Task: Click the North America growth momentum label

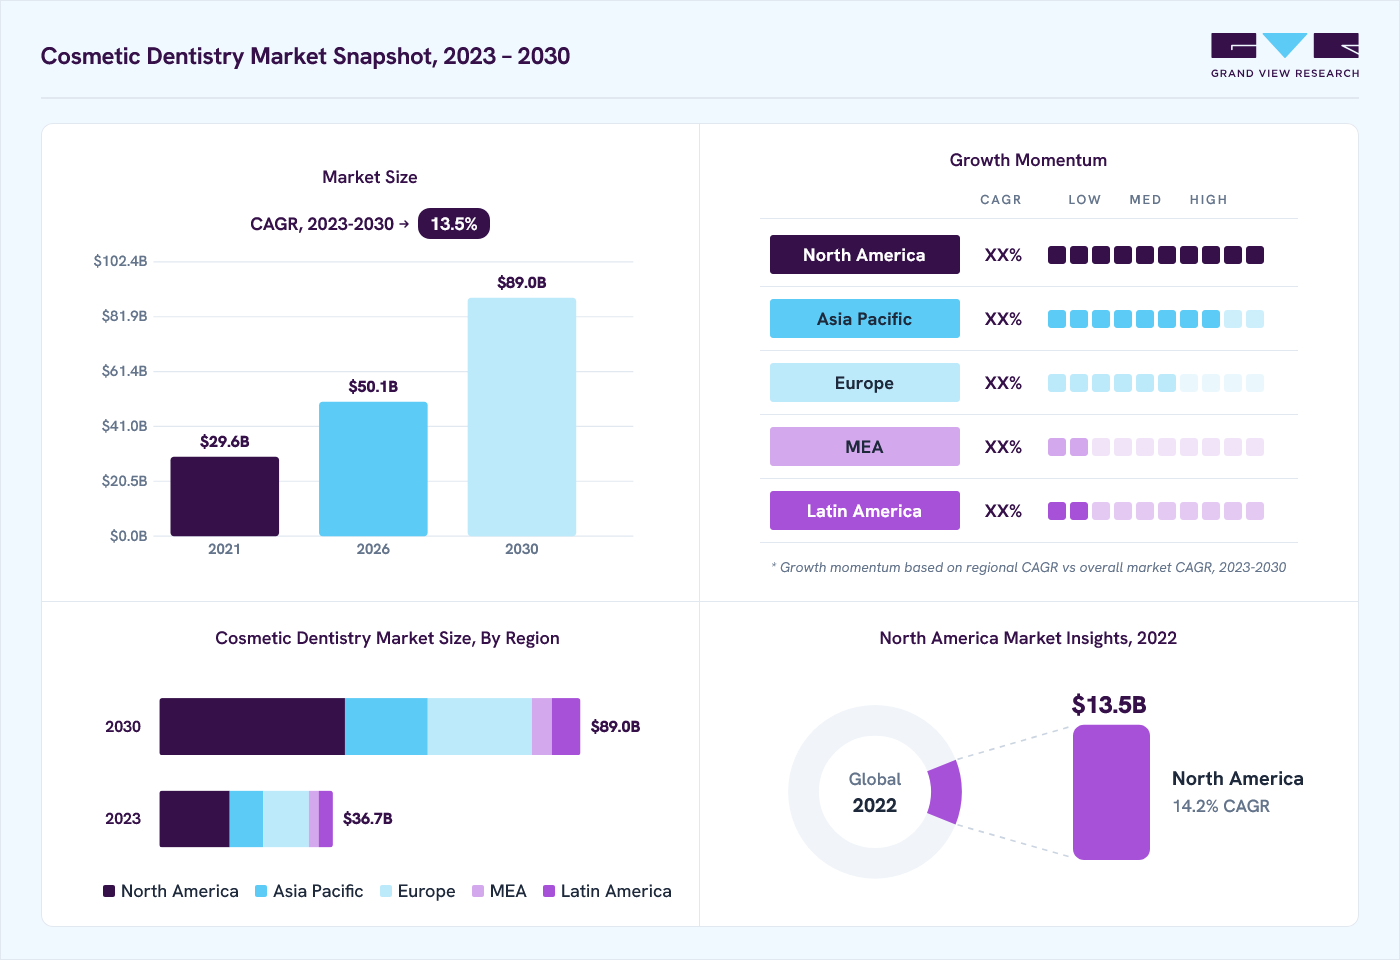Action: pyautogui.click(x=865, y=255)
